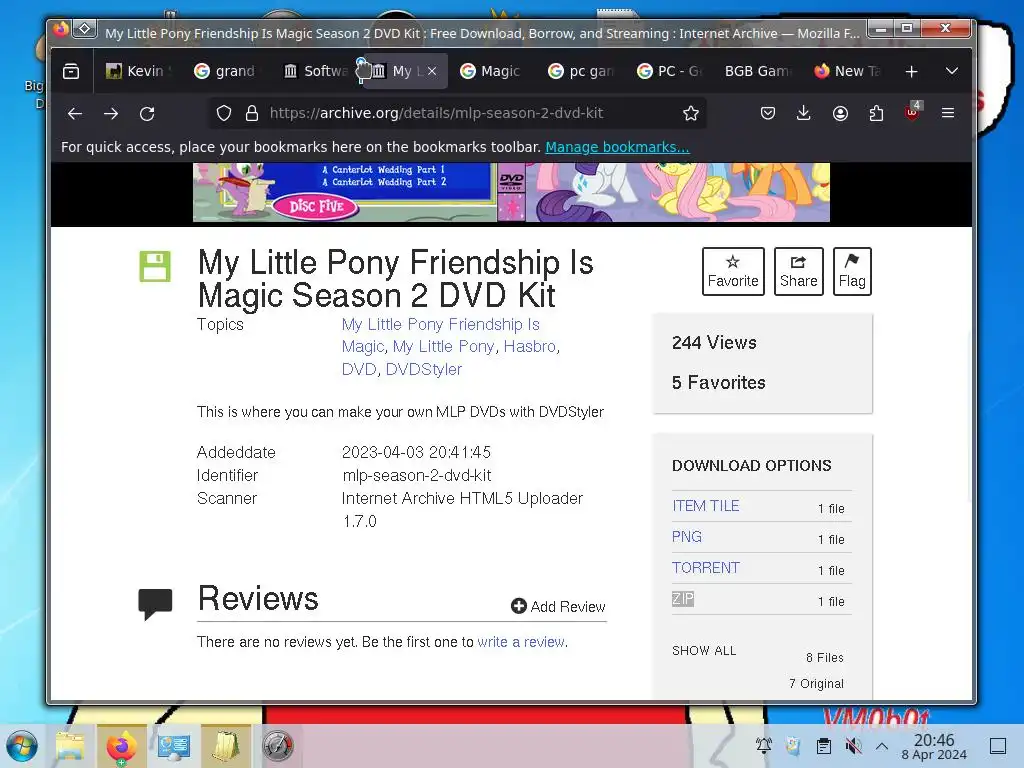The width and height of the screenshot is (1024, 768).
Task: Open the Downloads panel icon
Action: pos(804,114)
